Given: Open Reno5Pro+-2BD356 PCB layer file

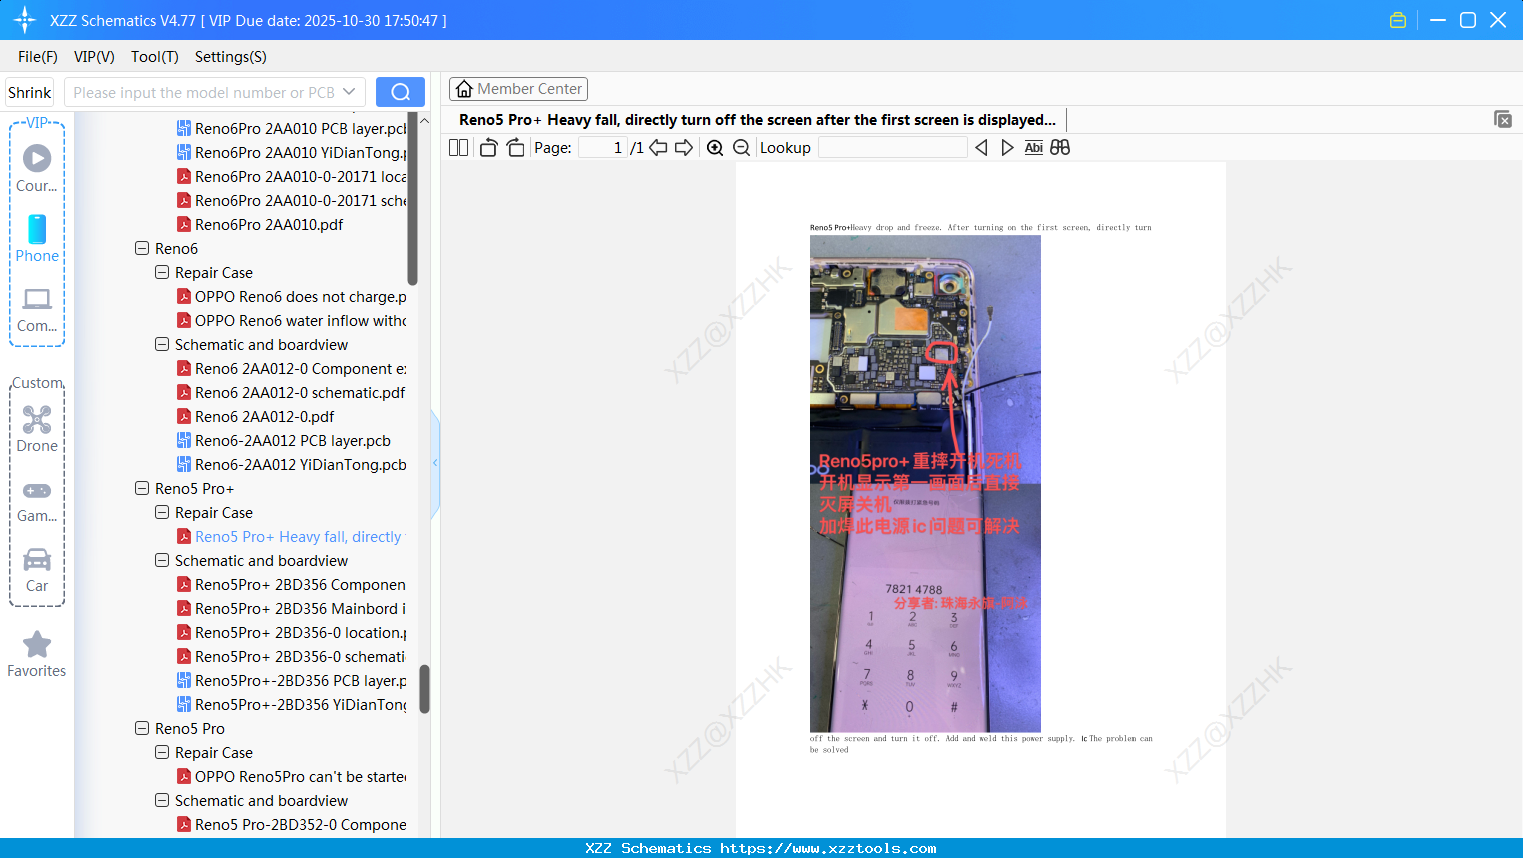Looking at the screenshot, I should point(292,680).
